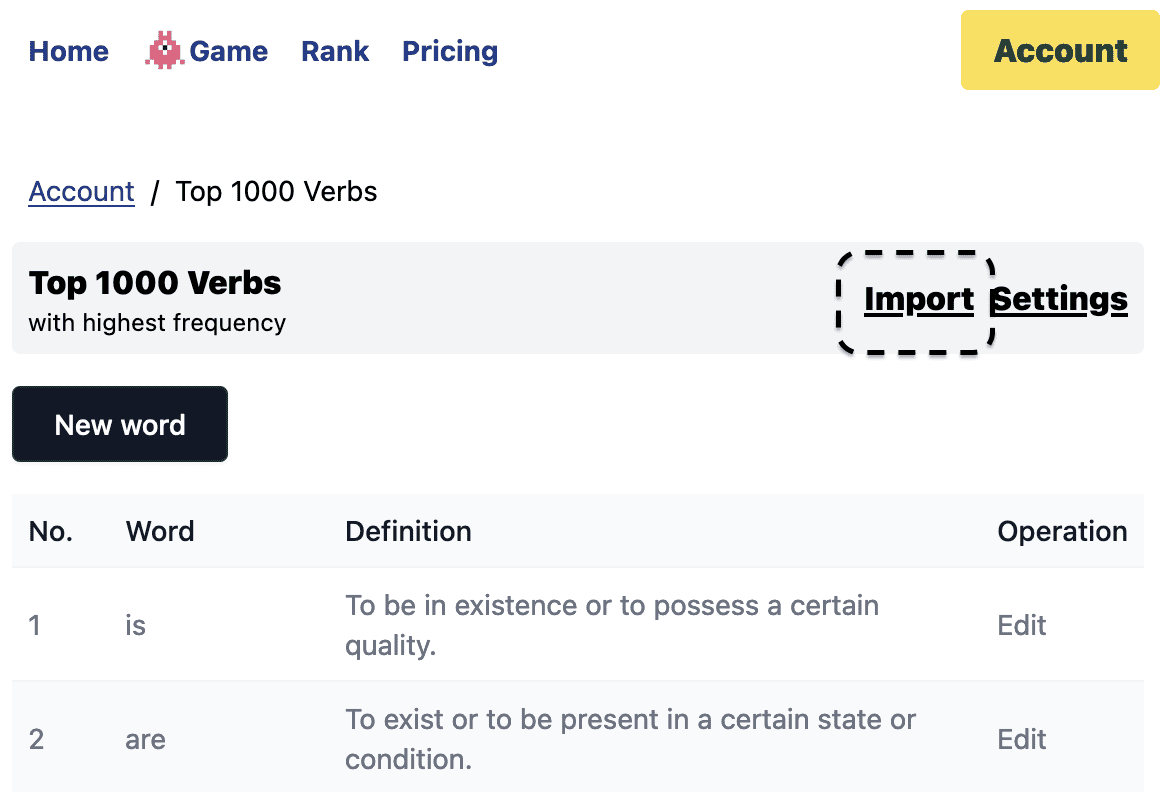
Task: Click the "with highest frequency" subtitle
Action: (157, 323)
